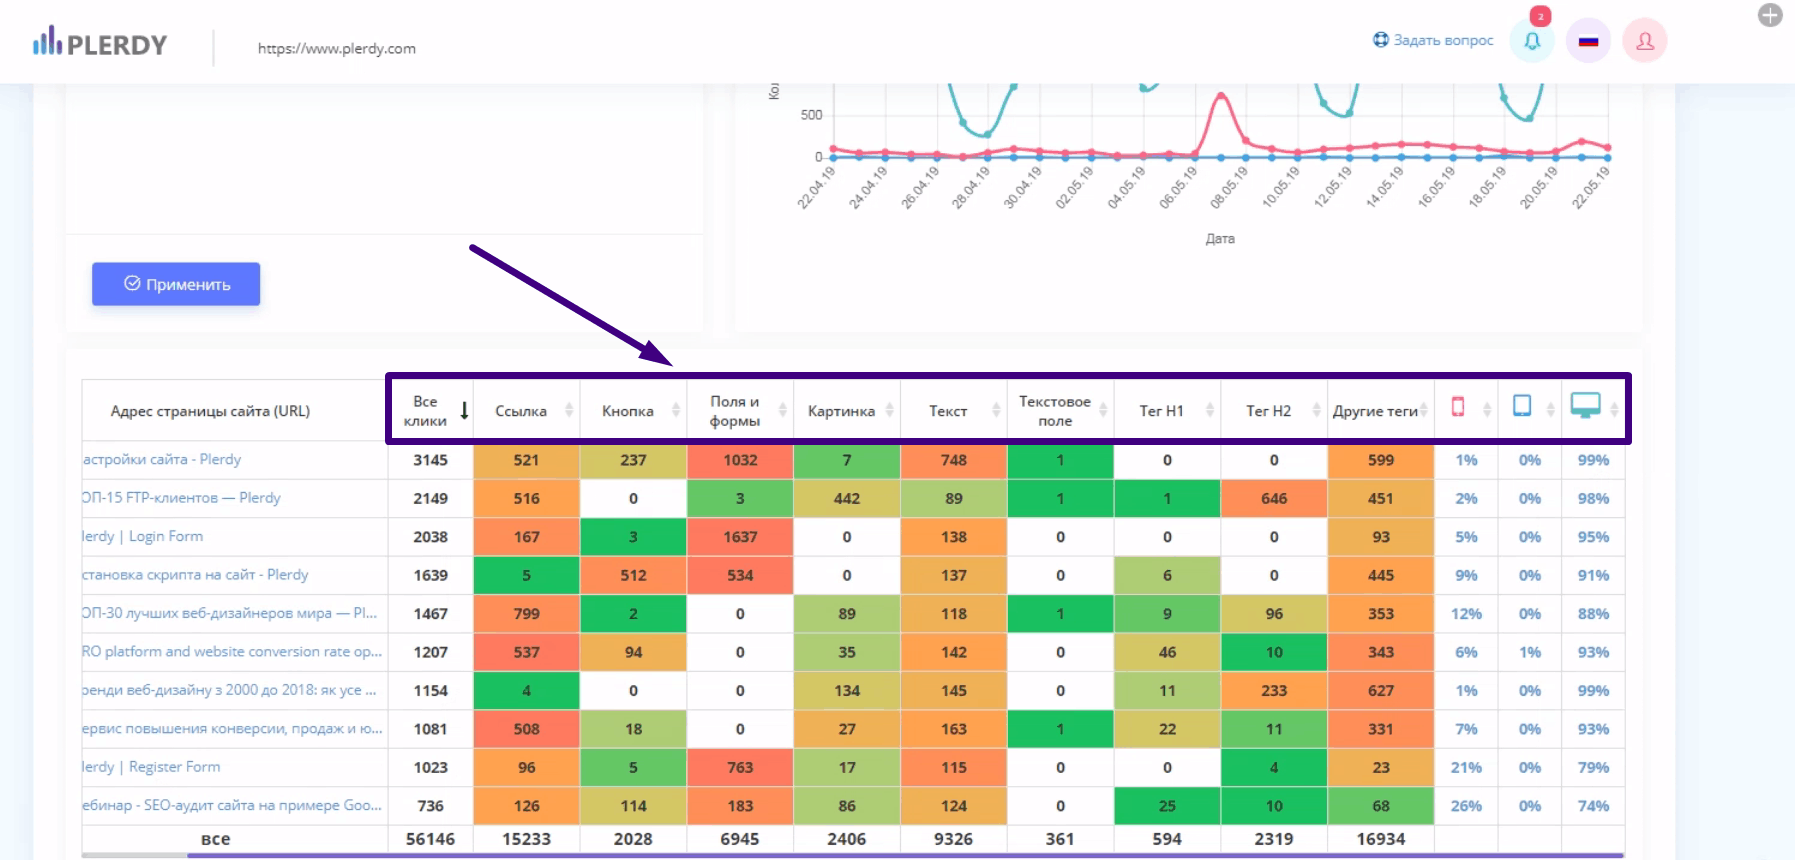The height and width of the screenshot is (860, 1795).
Task: Sort table by Тег H2 column
Action: 1275,411
